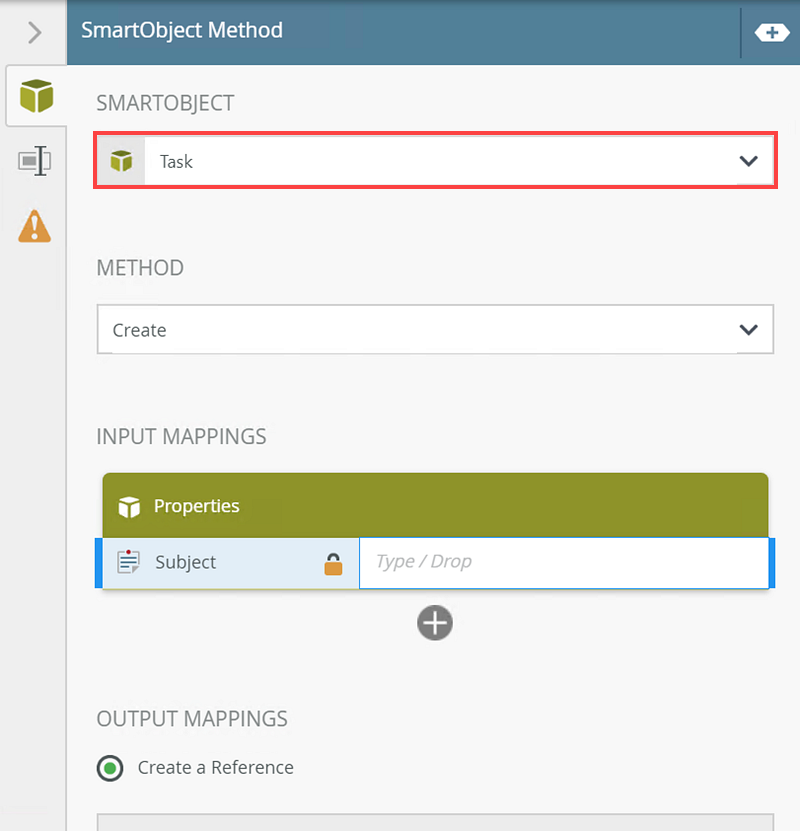Click the cube icon in the Properties header
The height and width of the screenshot is (831, 800).
(129, 507)
